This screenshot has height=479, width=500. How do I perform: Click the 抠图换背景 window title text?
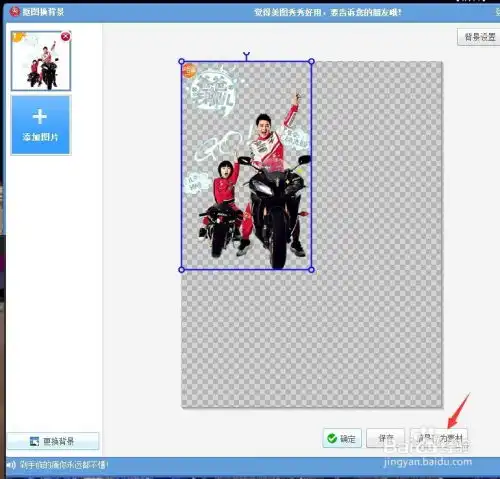(43, 12)
